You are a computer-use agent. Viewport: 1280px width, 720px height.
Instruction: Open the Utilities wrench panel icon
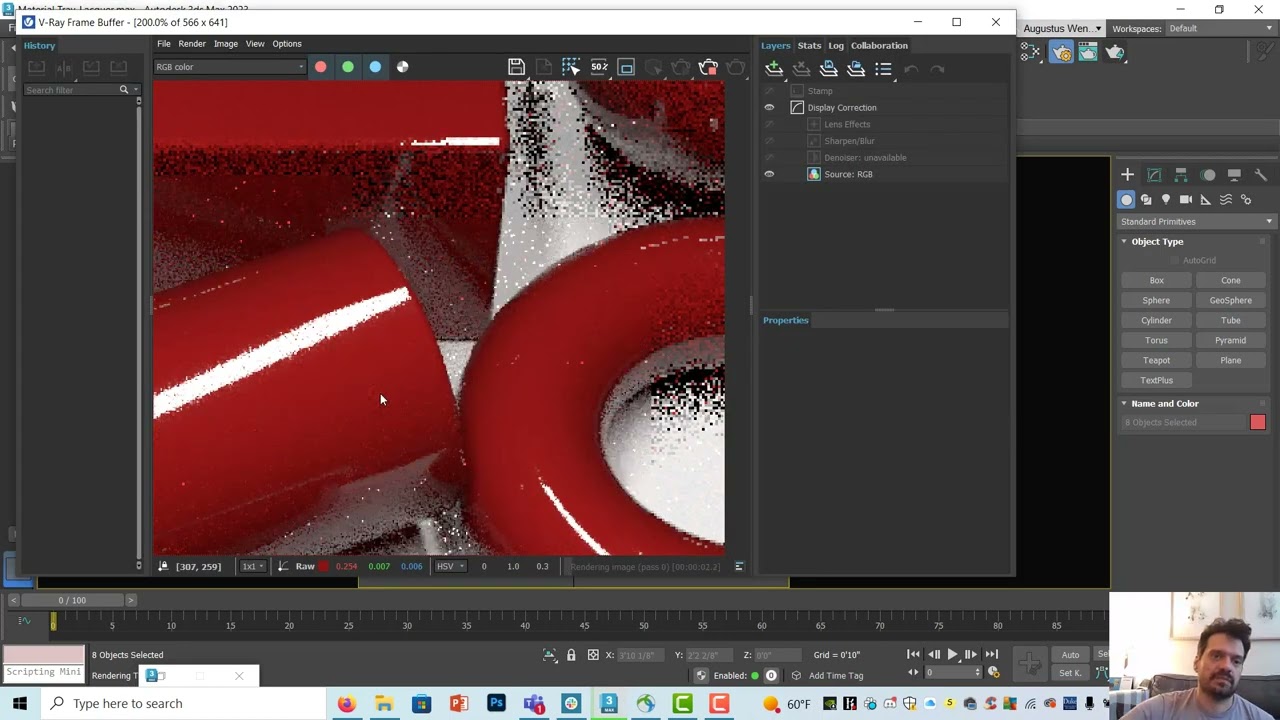pos(1261,175)
